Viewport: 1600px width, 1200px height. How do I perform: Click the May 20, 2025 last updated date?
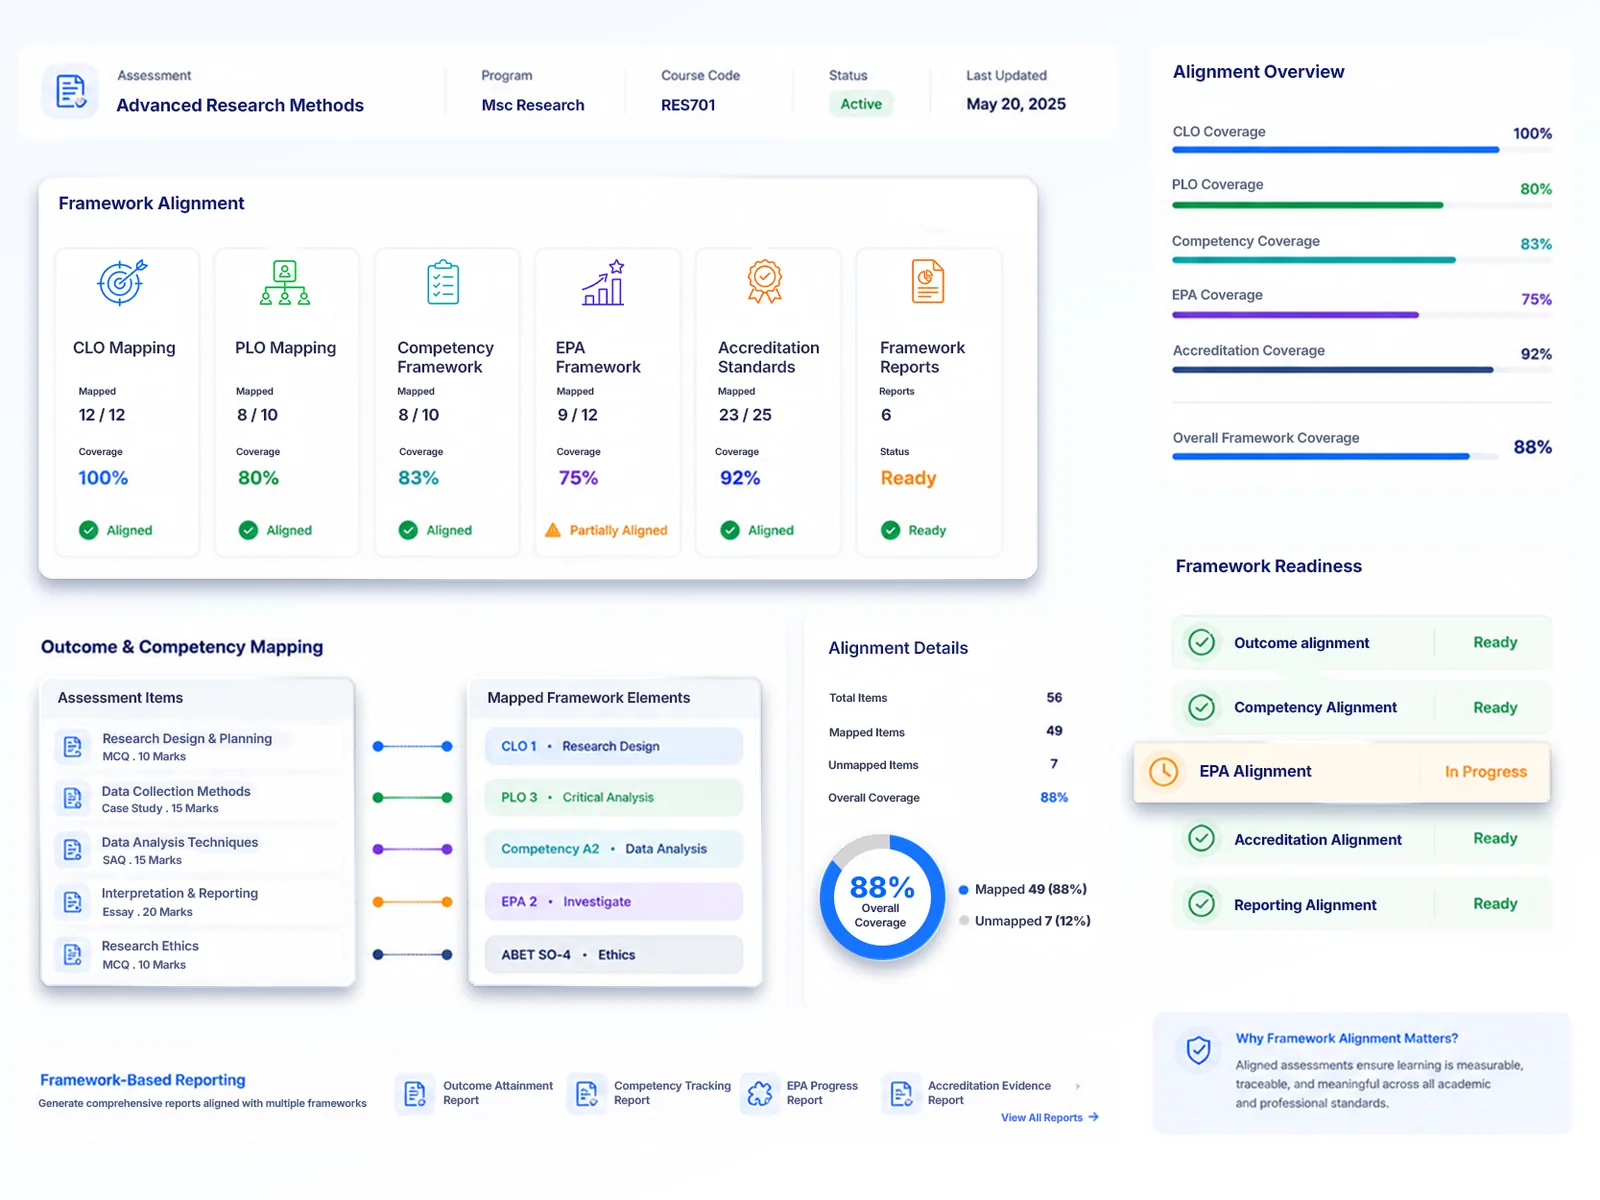pyautogui.click(x=1016, y=104)
